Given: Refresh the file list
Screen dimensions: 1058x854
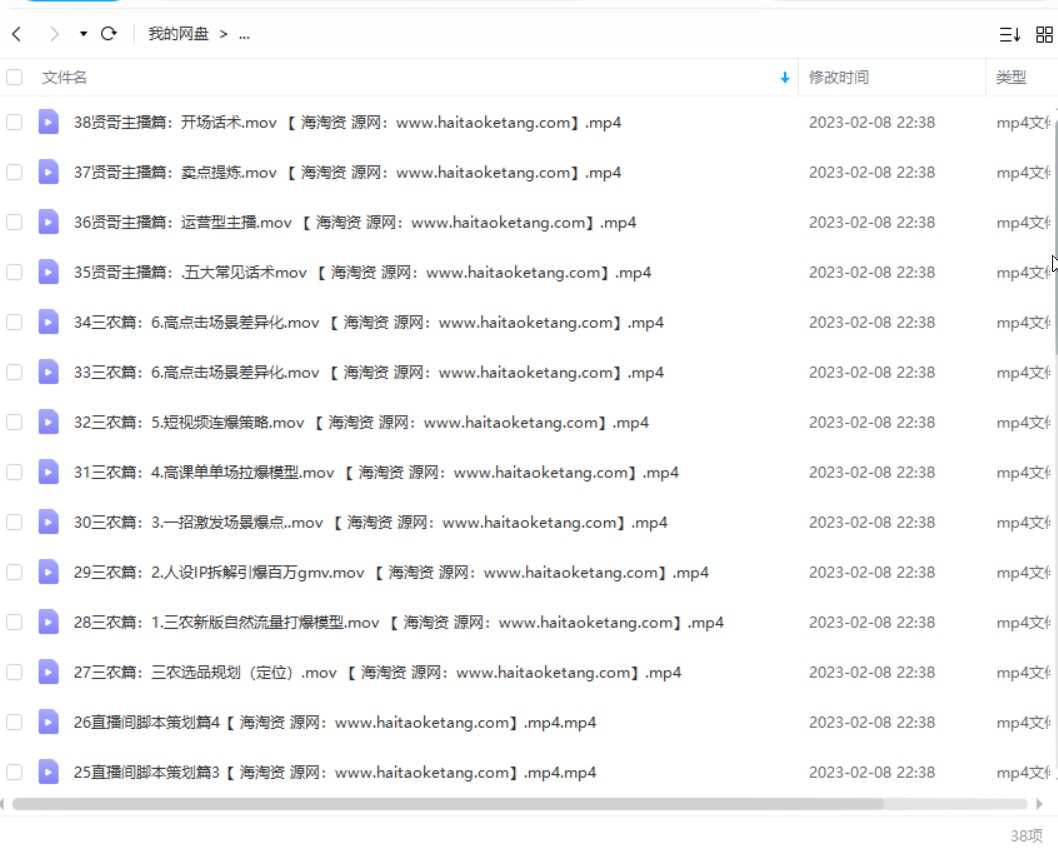Looking at the screenshot, I should pos(109,34).
